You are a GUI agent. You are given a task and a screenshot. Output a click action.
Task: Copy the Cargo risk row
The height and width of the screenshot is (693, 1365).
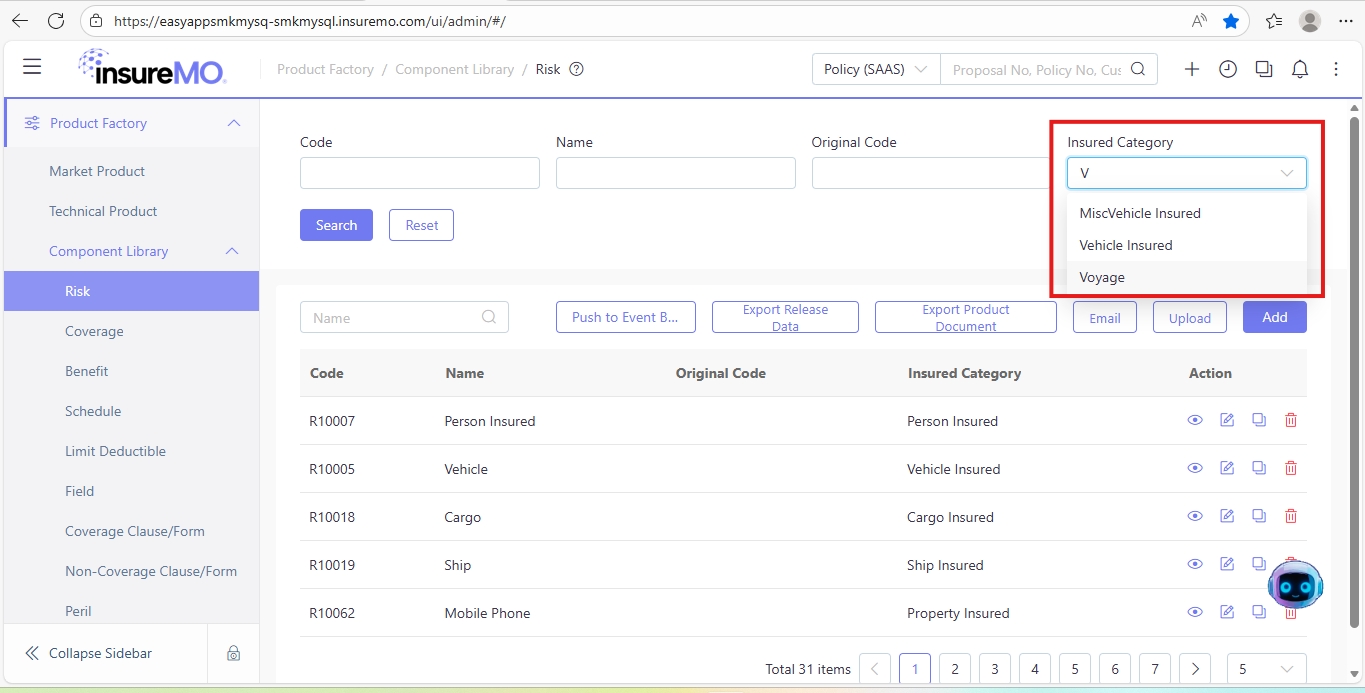pos(1259,516)
